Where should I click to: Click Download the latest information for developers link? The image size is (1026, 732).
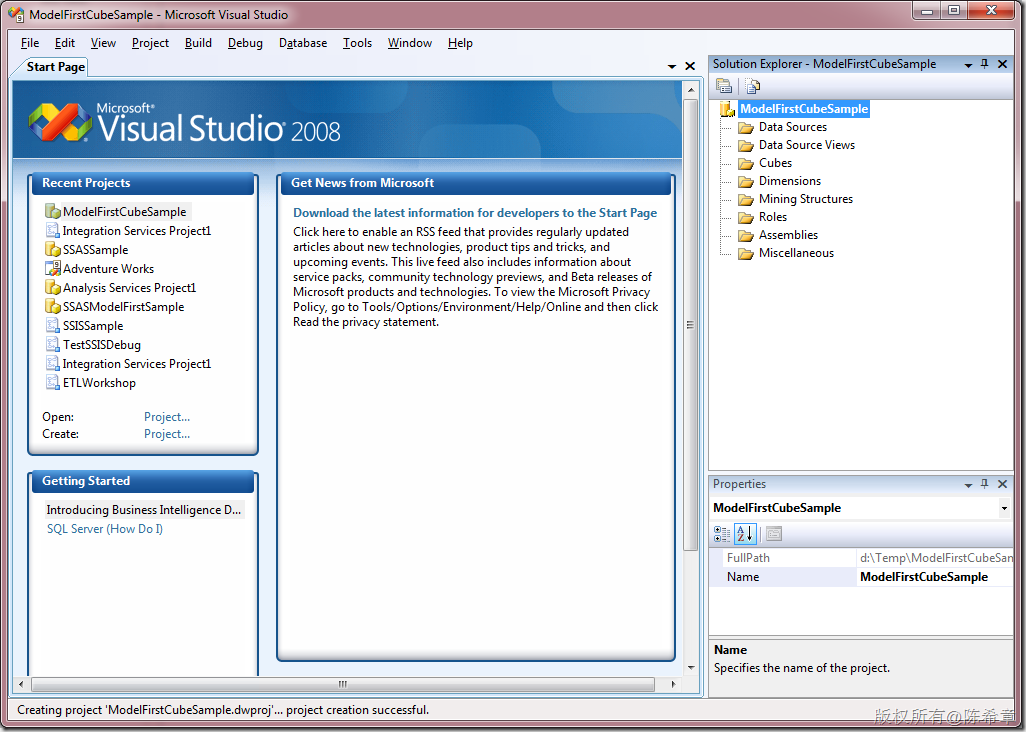point(475,213)
